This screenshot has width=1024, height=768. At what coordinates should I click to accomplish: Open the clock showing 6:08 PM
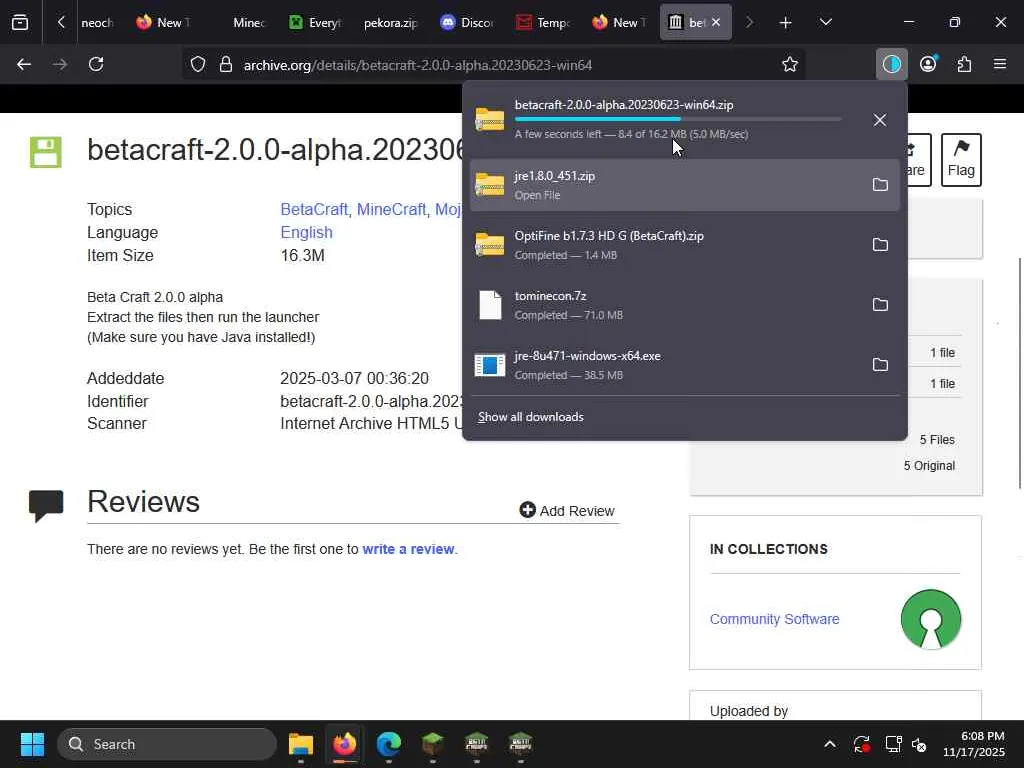click(x=974, y=744)
